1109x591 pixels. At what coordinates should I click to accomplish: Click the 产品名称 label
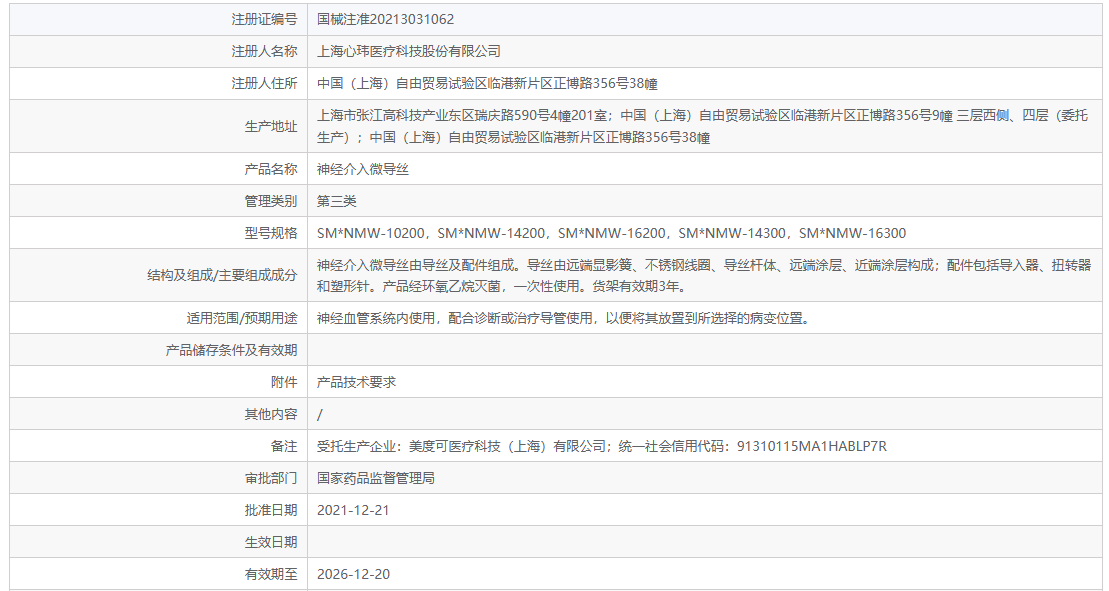[271, 169]
